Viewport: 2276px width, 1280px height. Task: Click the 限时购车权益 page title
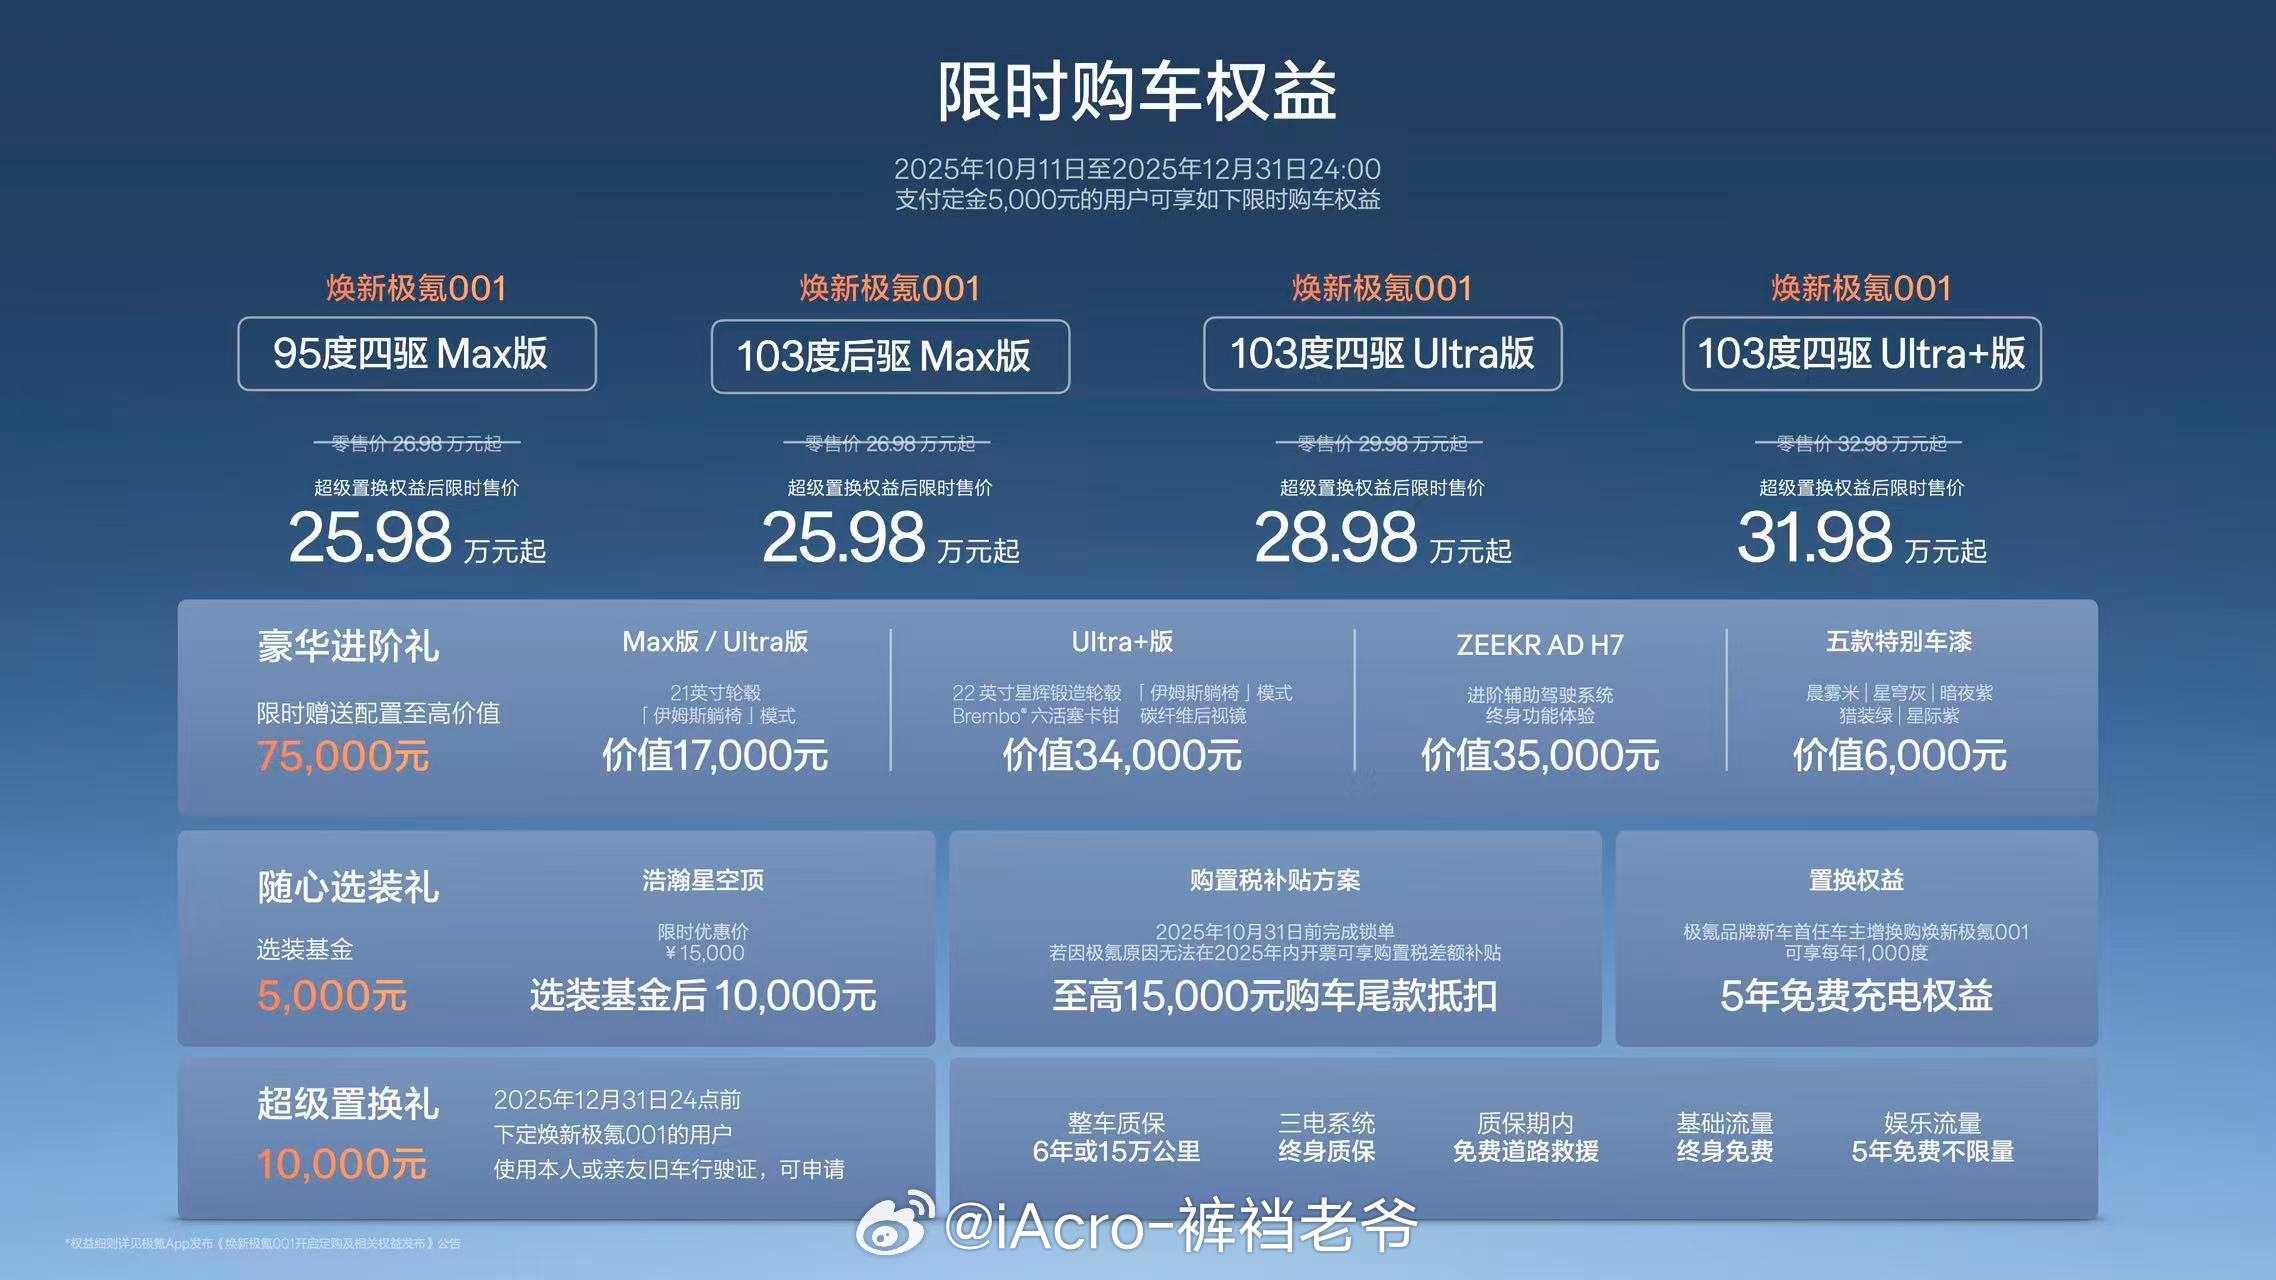click(1137, 92)
